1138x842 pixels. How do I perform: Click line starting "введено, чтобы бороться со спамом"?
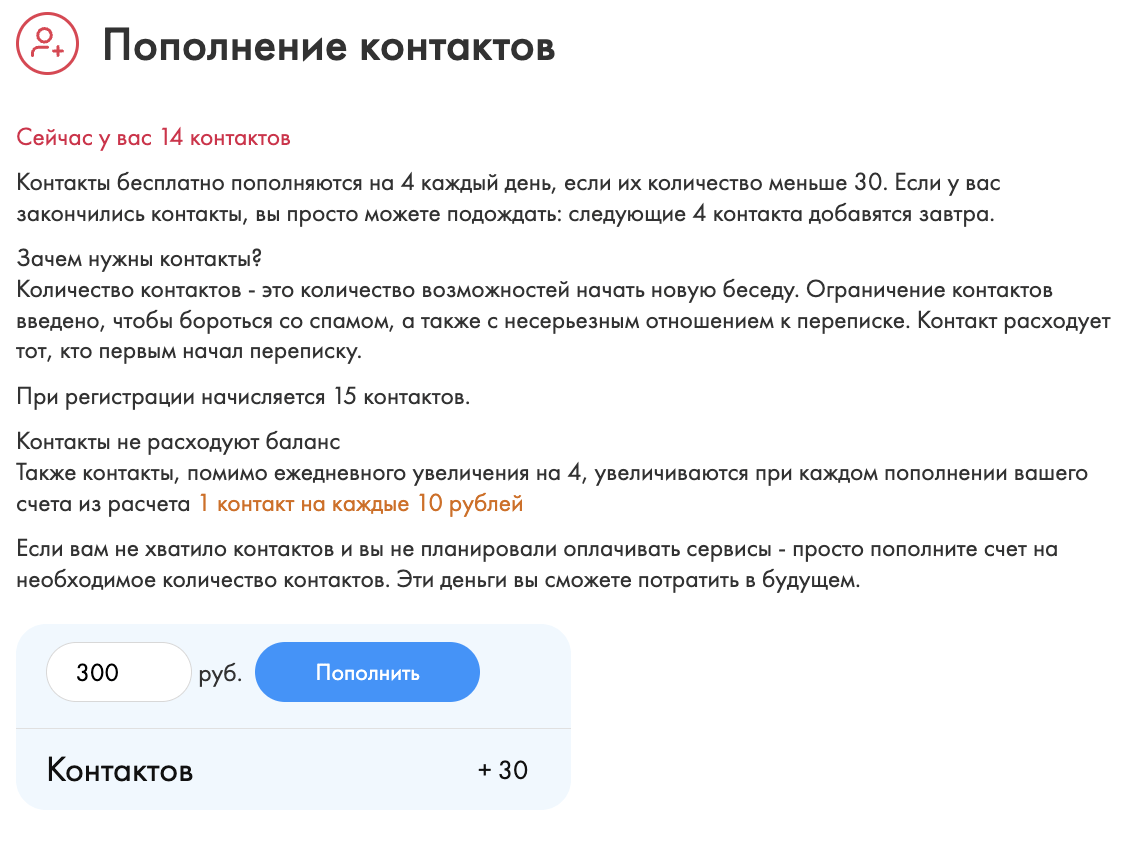click(563, 321)
